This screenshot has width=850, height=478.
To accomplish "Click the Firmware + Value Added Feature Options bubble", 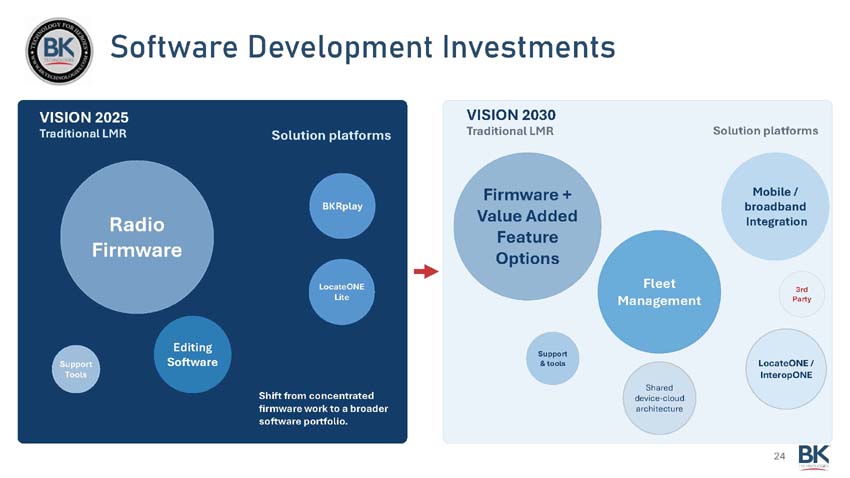I will click(x=527, y=226).
